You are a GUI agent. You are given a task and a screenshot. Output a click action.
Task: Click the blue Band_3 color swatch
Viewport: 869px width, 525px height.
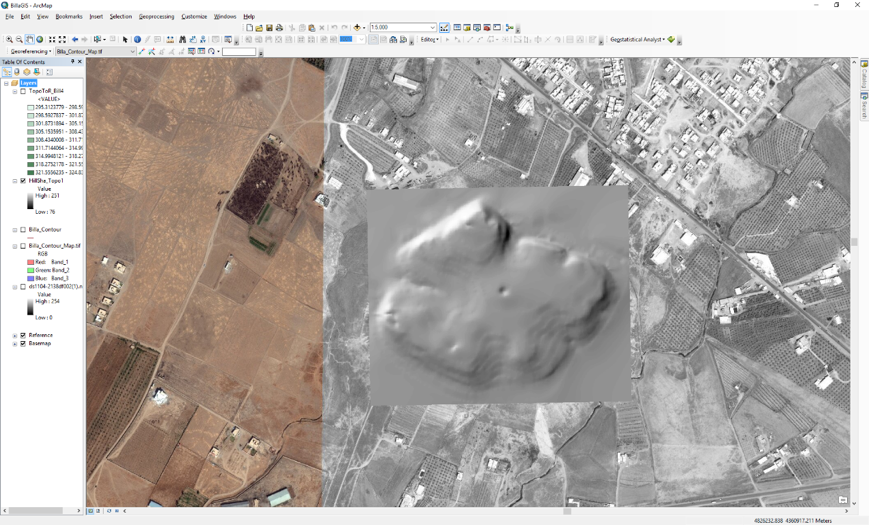(x=30, y=278)
